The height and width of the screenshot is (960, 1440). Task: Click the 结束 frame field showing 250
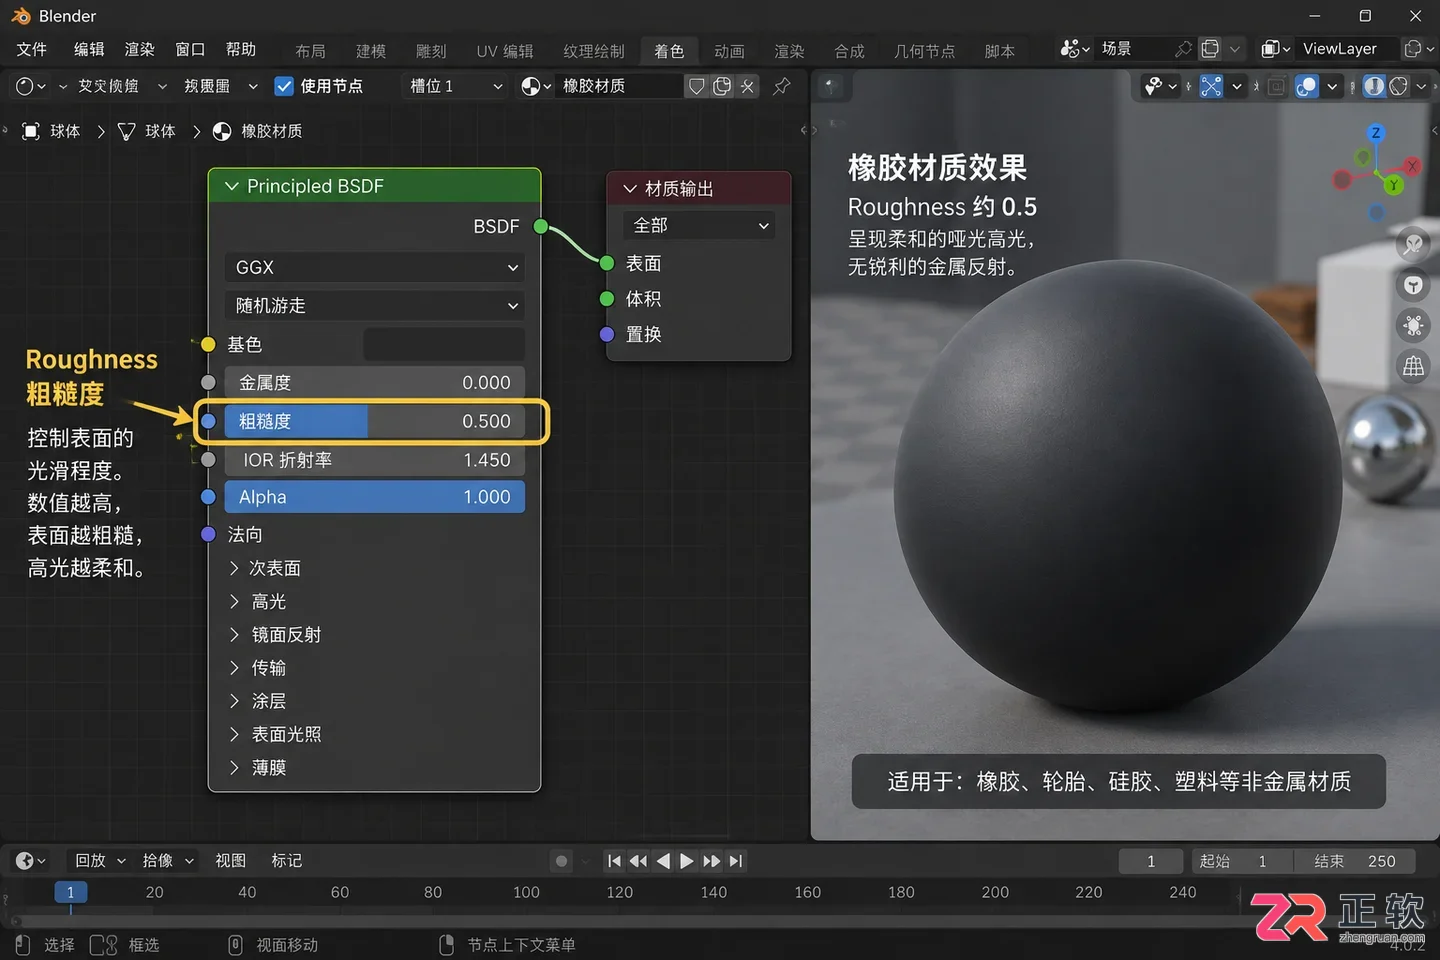[x=1355, y=861]
